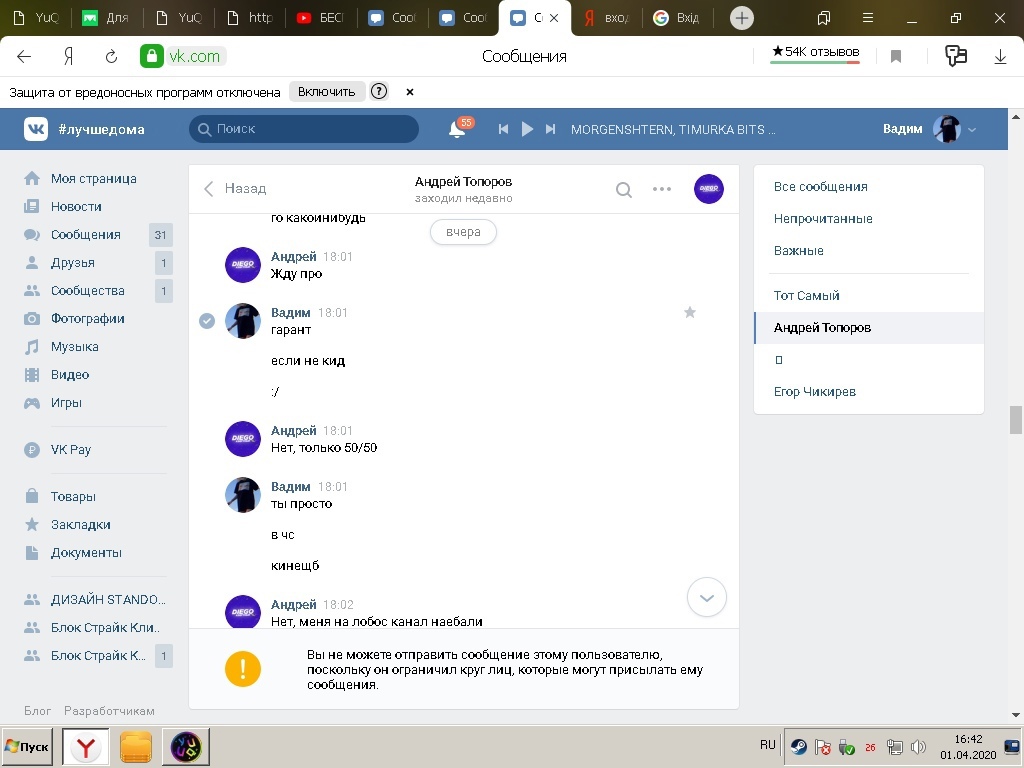Go to previous track in player
Image resolution: width=1024 pixels, height=768 pixels.
[504, 129]
